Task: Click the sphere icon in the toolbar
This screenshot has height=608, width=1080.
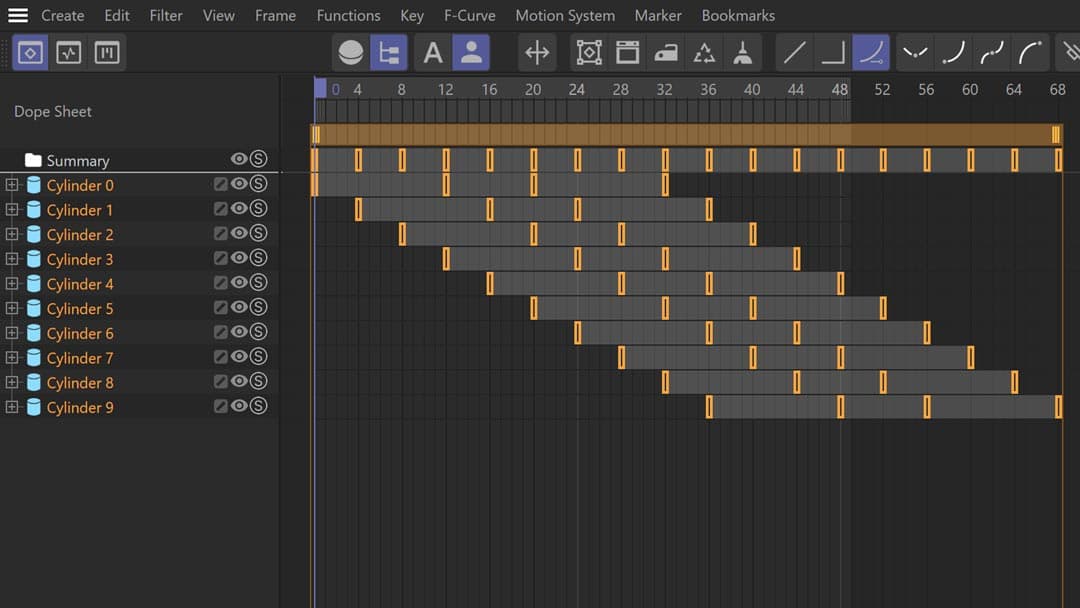Action: pos(350,53)
